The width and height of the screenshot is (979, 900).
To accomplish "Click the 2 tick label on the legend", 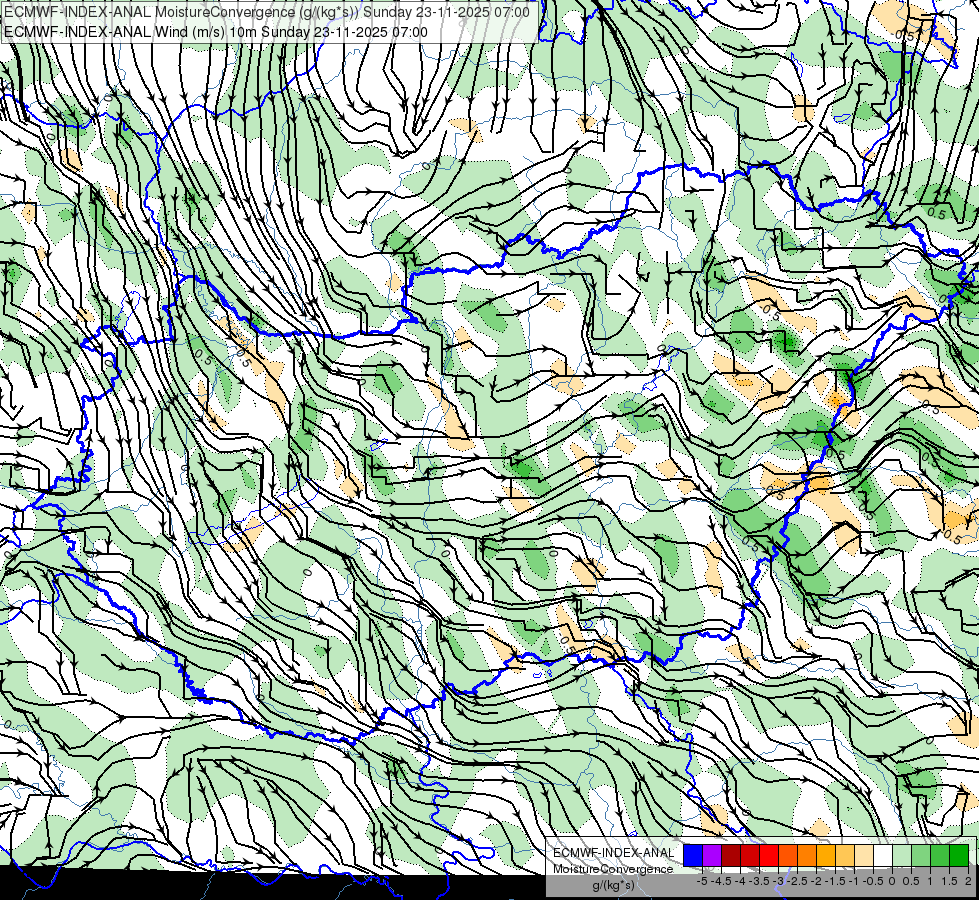I will click(968, 881).
